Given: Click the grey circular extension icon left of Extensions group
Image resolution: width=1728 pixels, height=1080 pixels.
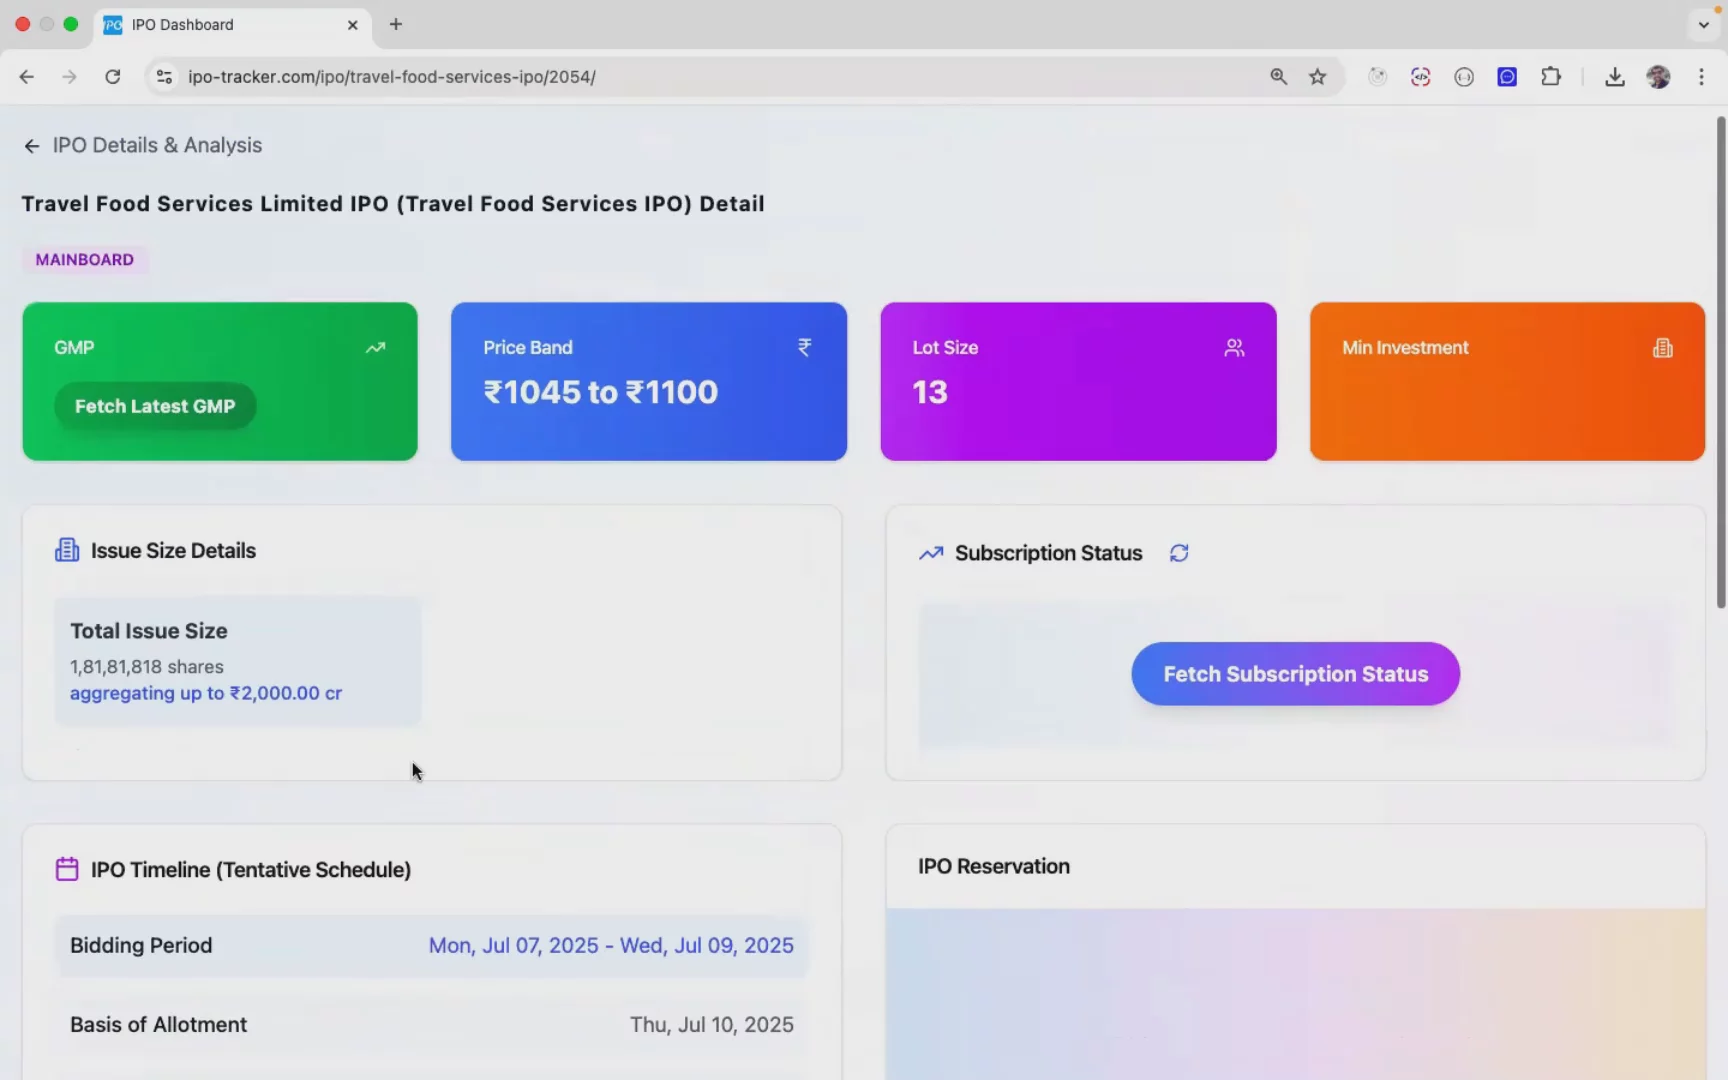Looking at the screenshot, I should pos(1378,77).
